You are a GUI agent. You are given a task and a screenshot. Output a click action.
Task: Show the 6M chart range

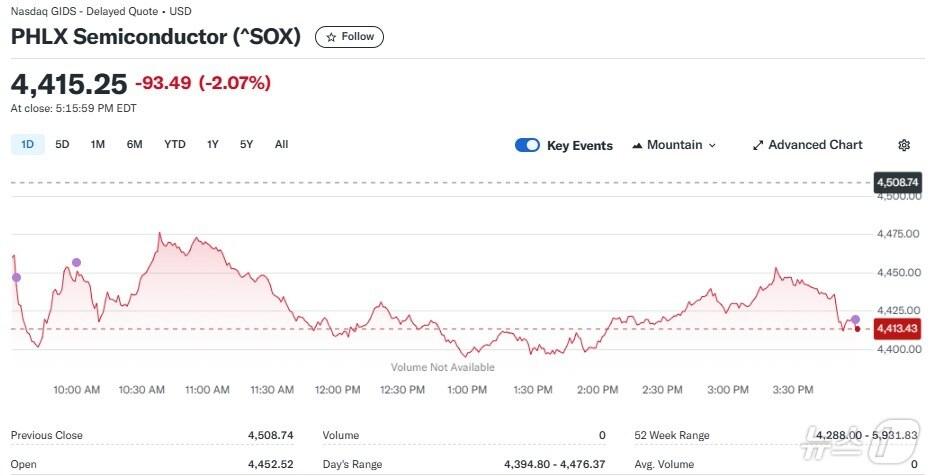click(134, 144)
